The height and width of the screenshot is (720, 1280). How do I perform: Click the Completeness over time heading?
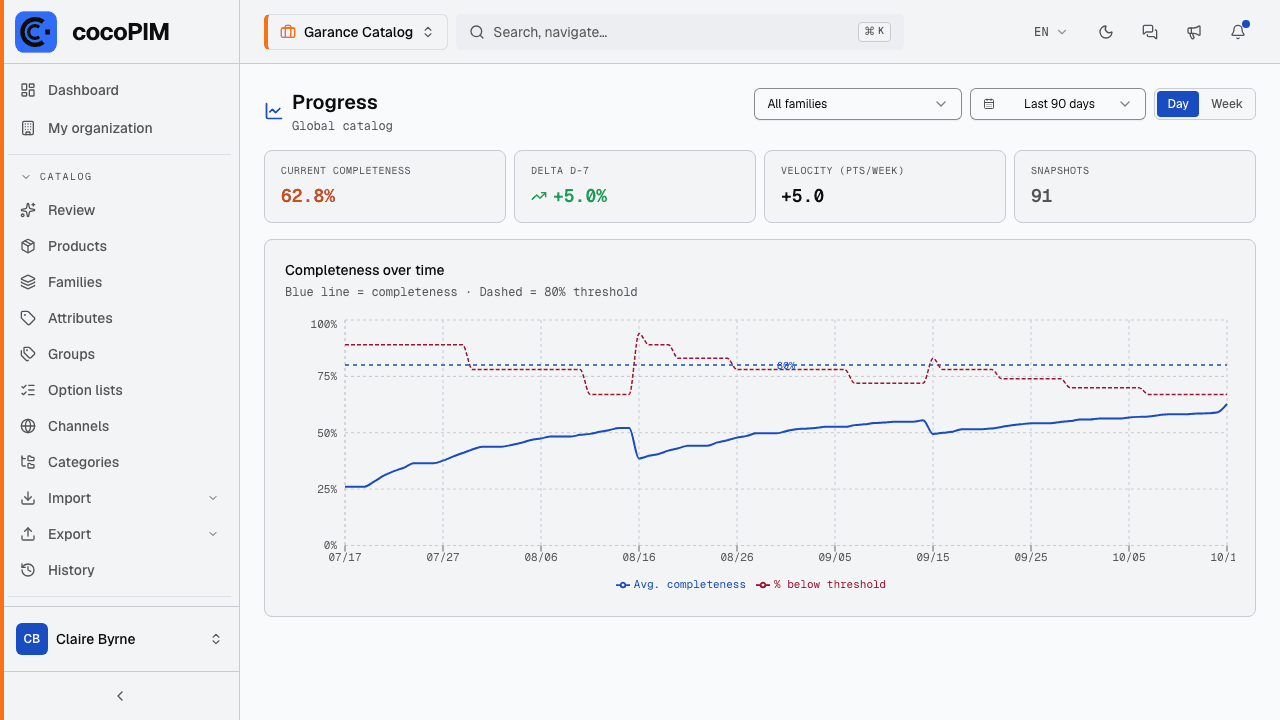pyautogui.click(x=365, y=270)
